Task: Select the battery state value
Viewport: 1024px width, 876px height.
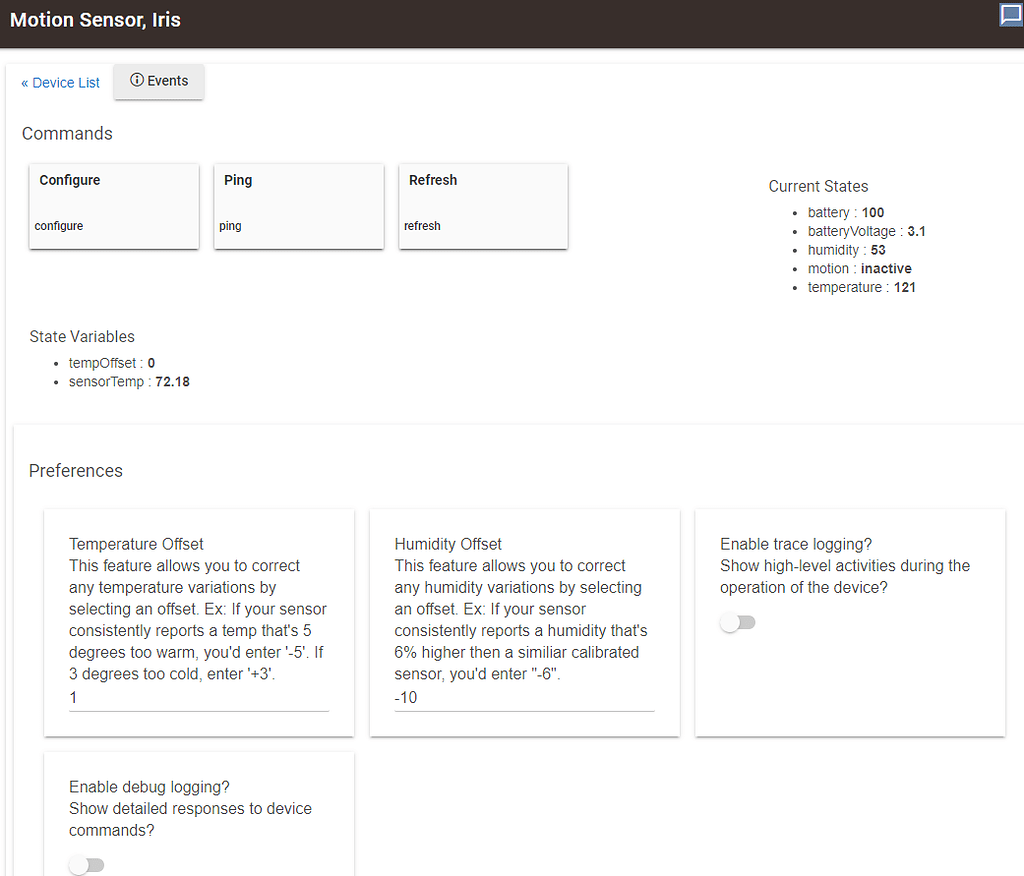Action: (872, 213)
